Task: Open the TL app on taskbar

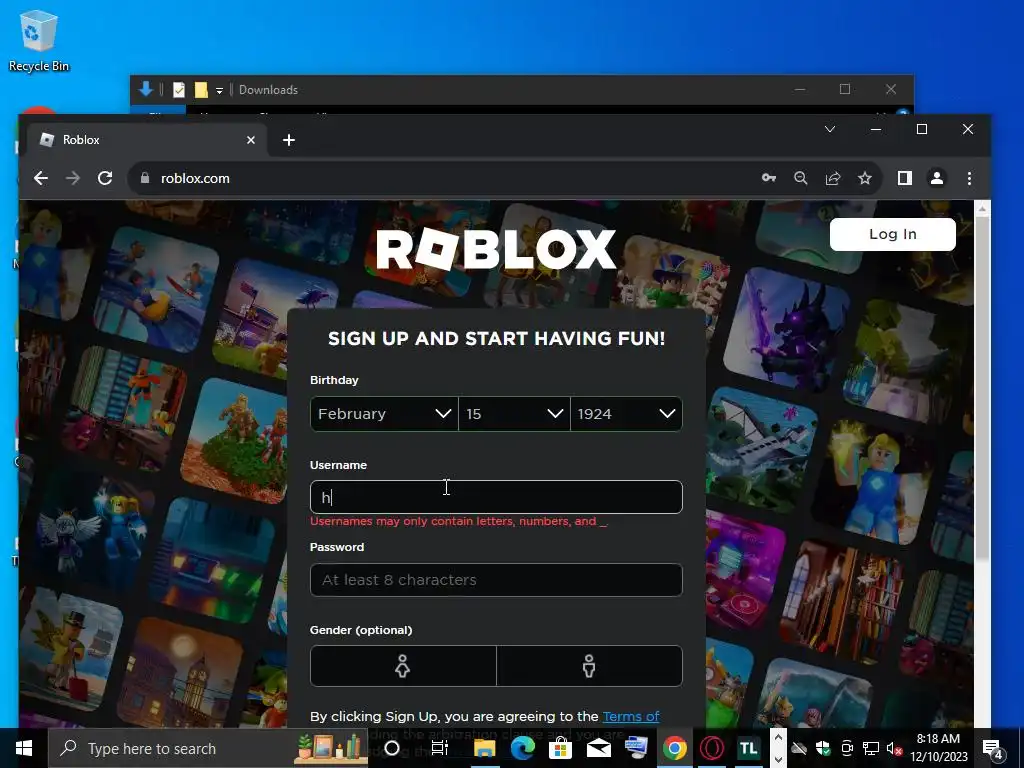Action: [x=749, y=748]
